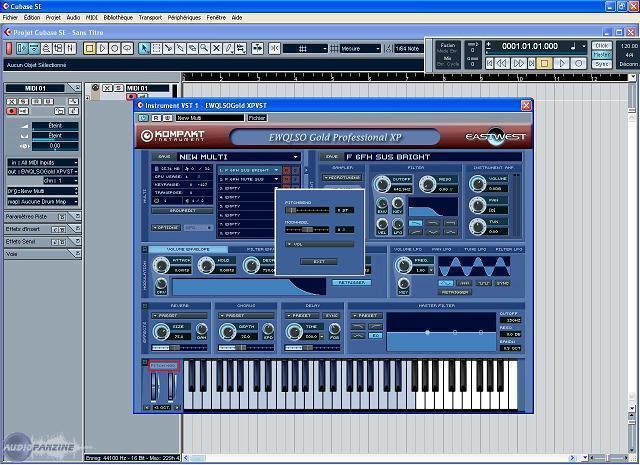The height and width of the screenshot is (465, 640).
Task: Toggle the R read automation button in plugin
Action: [x=156, y=118]
